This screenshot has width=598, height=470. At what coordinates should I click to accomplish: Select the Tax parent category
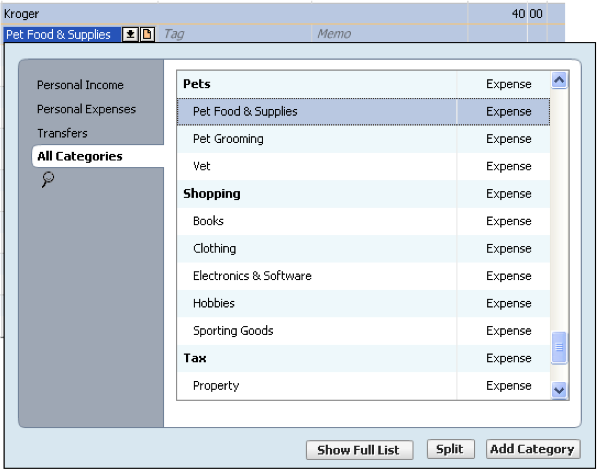pyautogui.click(x=363, y=359)
